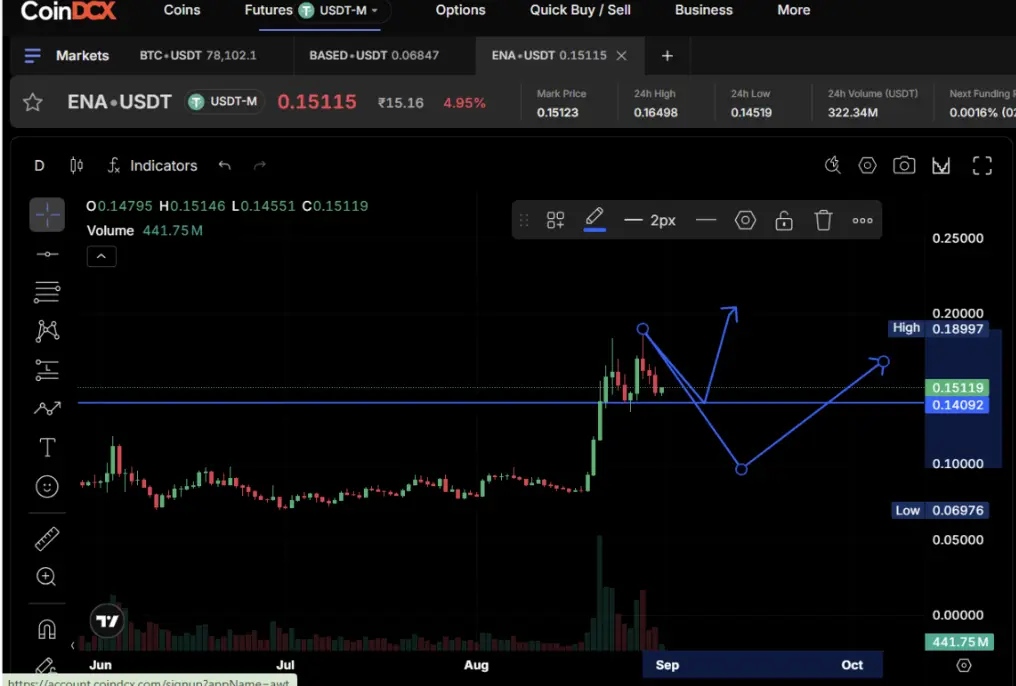Screen dimensions: 1016x686
Task: Click the 0.15119 current price label
Action: (957, 387)
